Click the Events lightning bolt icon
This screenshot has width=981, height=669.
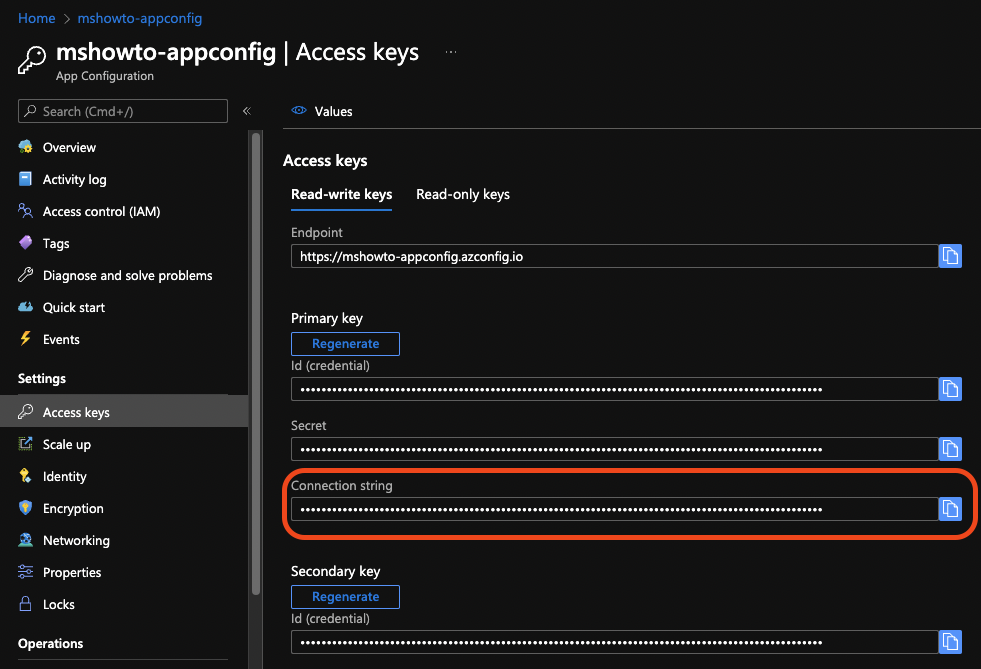click(x=26, y=339)
